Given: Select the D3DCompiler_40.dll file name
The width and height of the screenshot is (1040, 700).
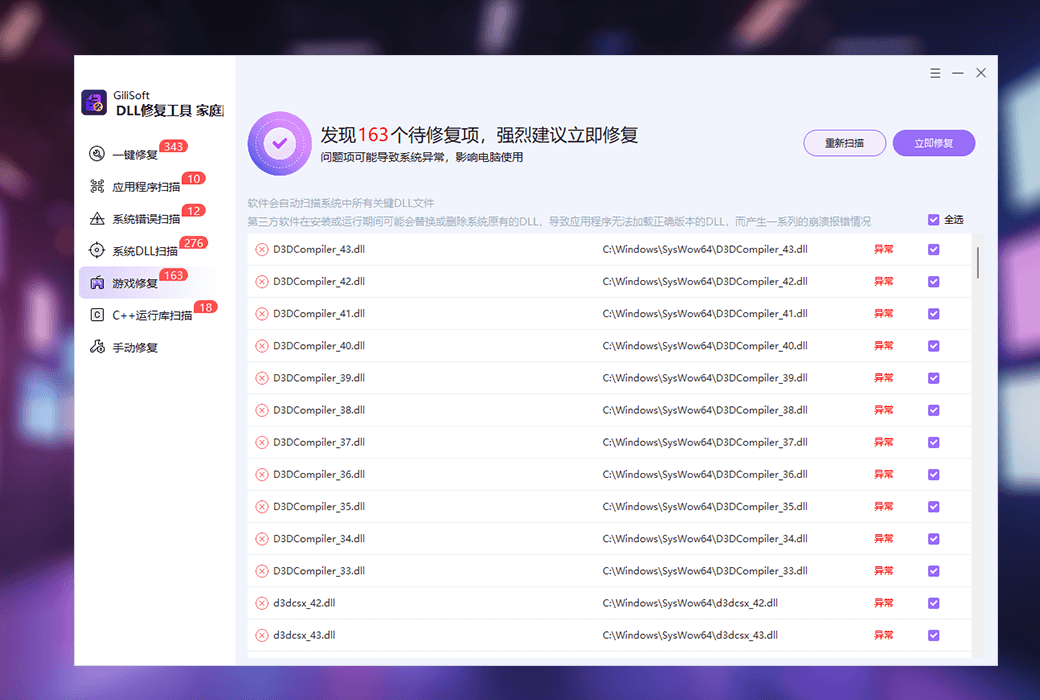Looking at the screenshot, I should [x=319, y=346].
